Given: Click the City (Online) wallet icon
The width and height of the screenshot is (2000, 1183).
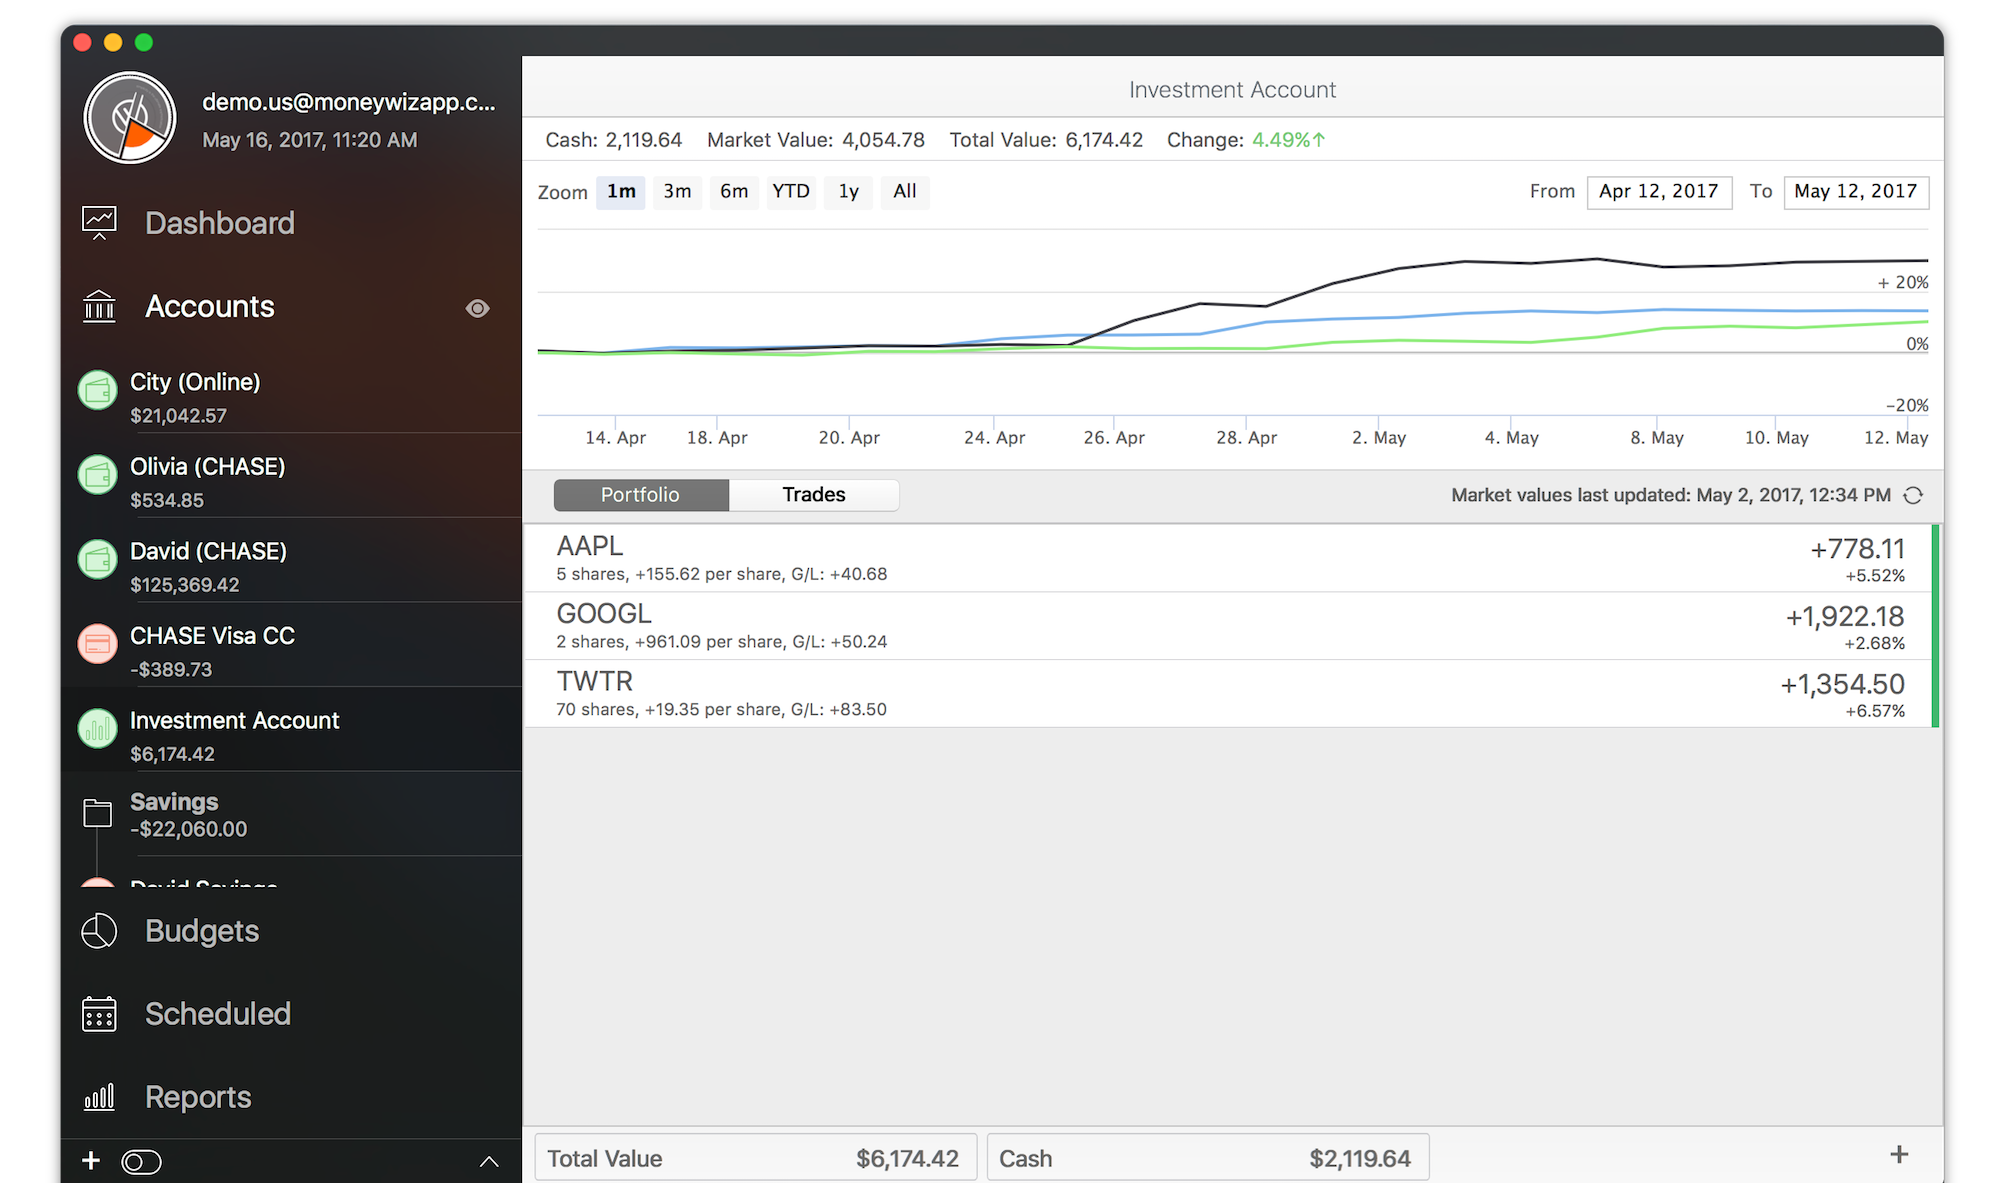Looking at the screenshot, I should click(x=98, y=391).
